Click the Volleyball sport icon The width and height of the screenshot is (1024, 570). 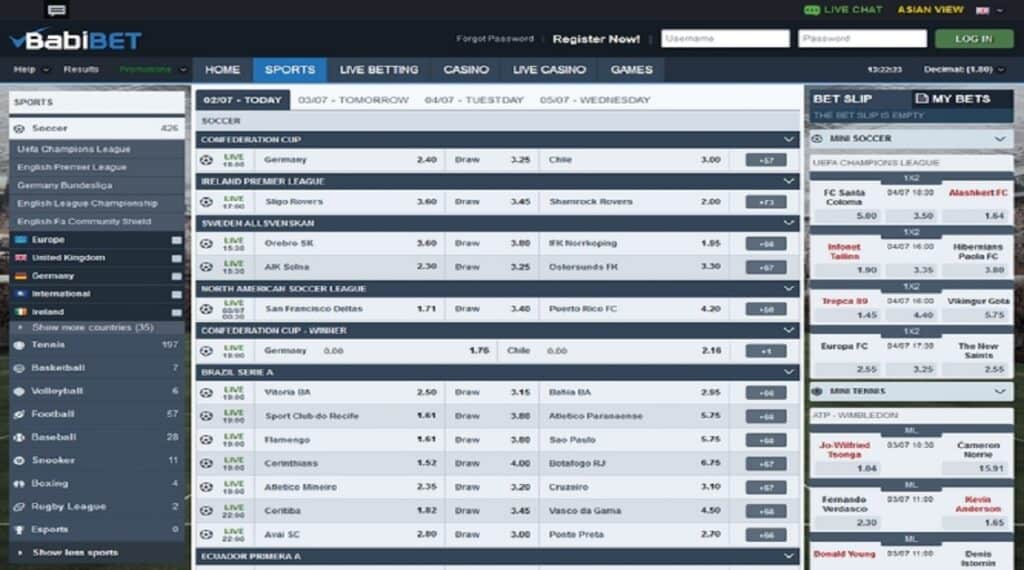click(x=19, y=391)
